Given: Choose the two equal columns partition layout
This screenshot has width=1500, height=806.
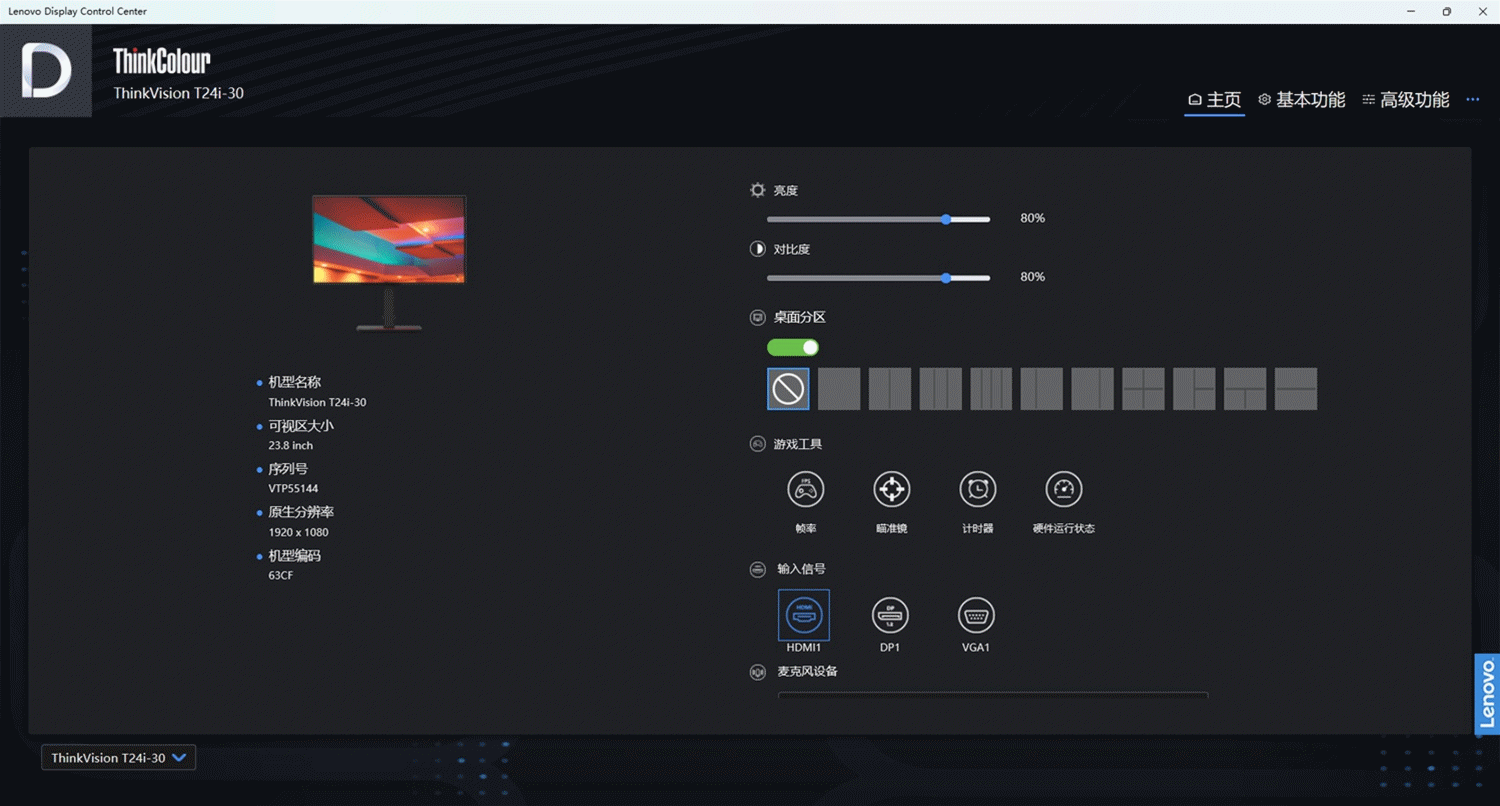Looking at the screenshot, I should click(890, 389).
